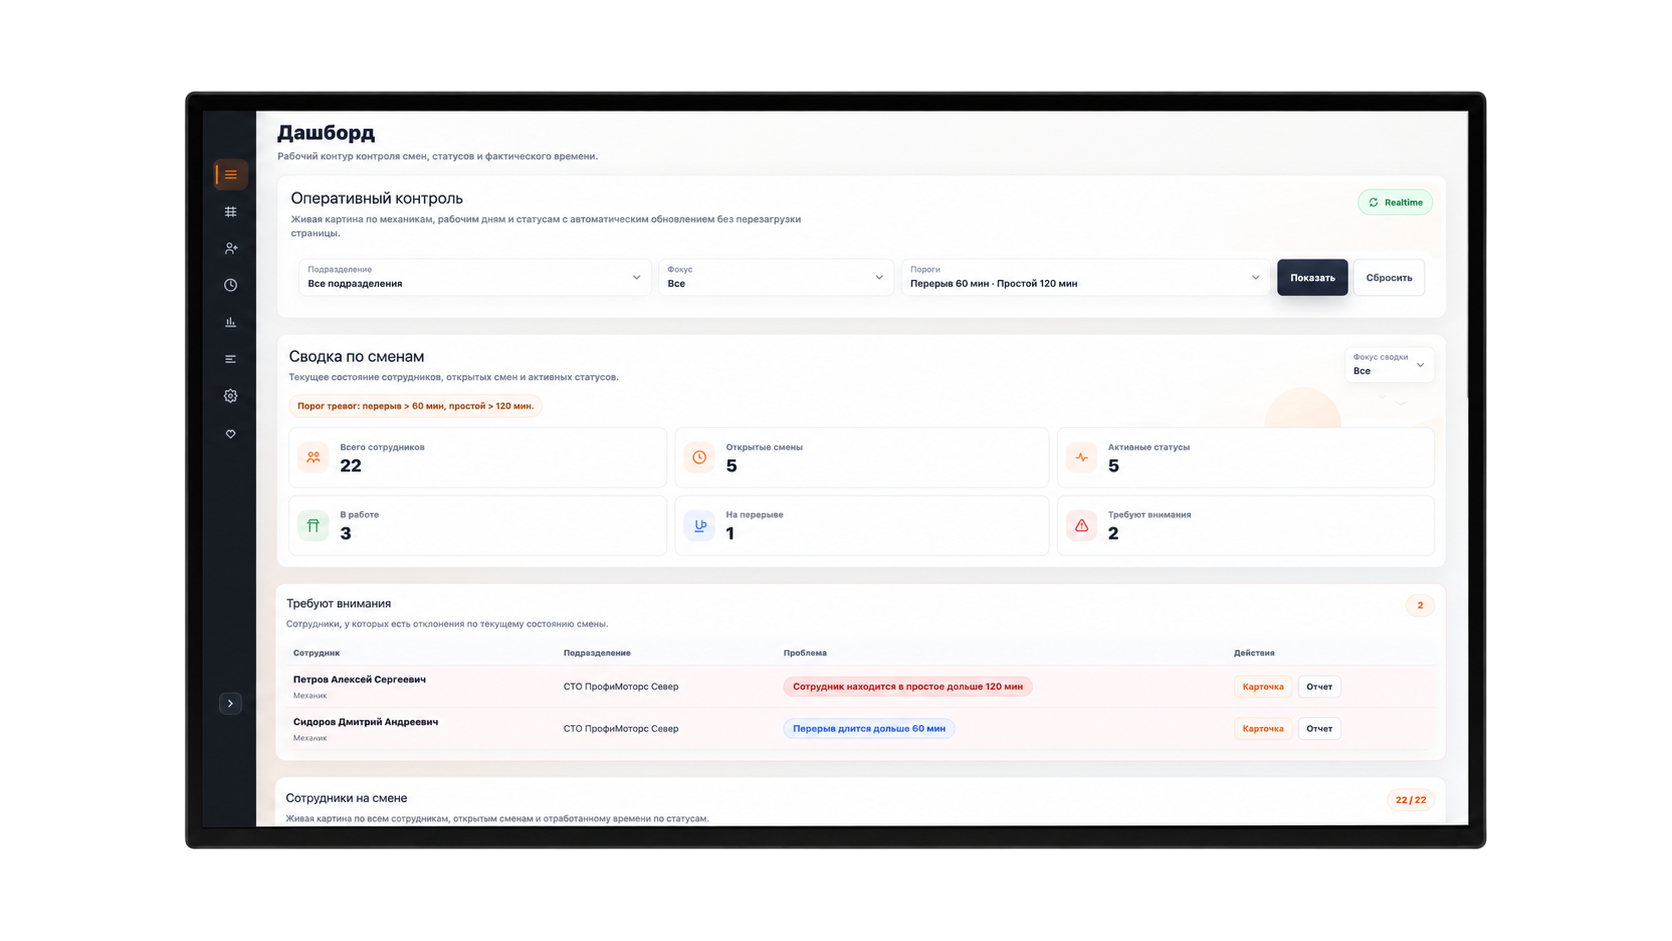
Task: Click СТО ПрофиМоторс Север in Петров row
Action: tap(620, 686)
